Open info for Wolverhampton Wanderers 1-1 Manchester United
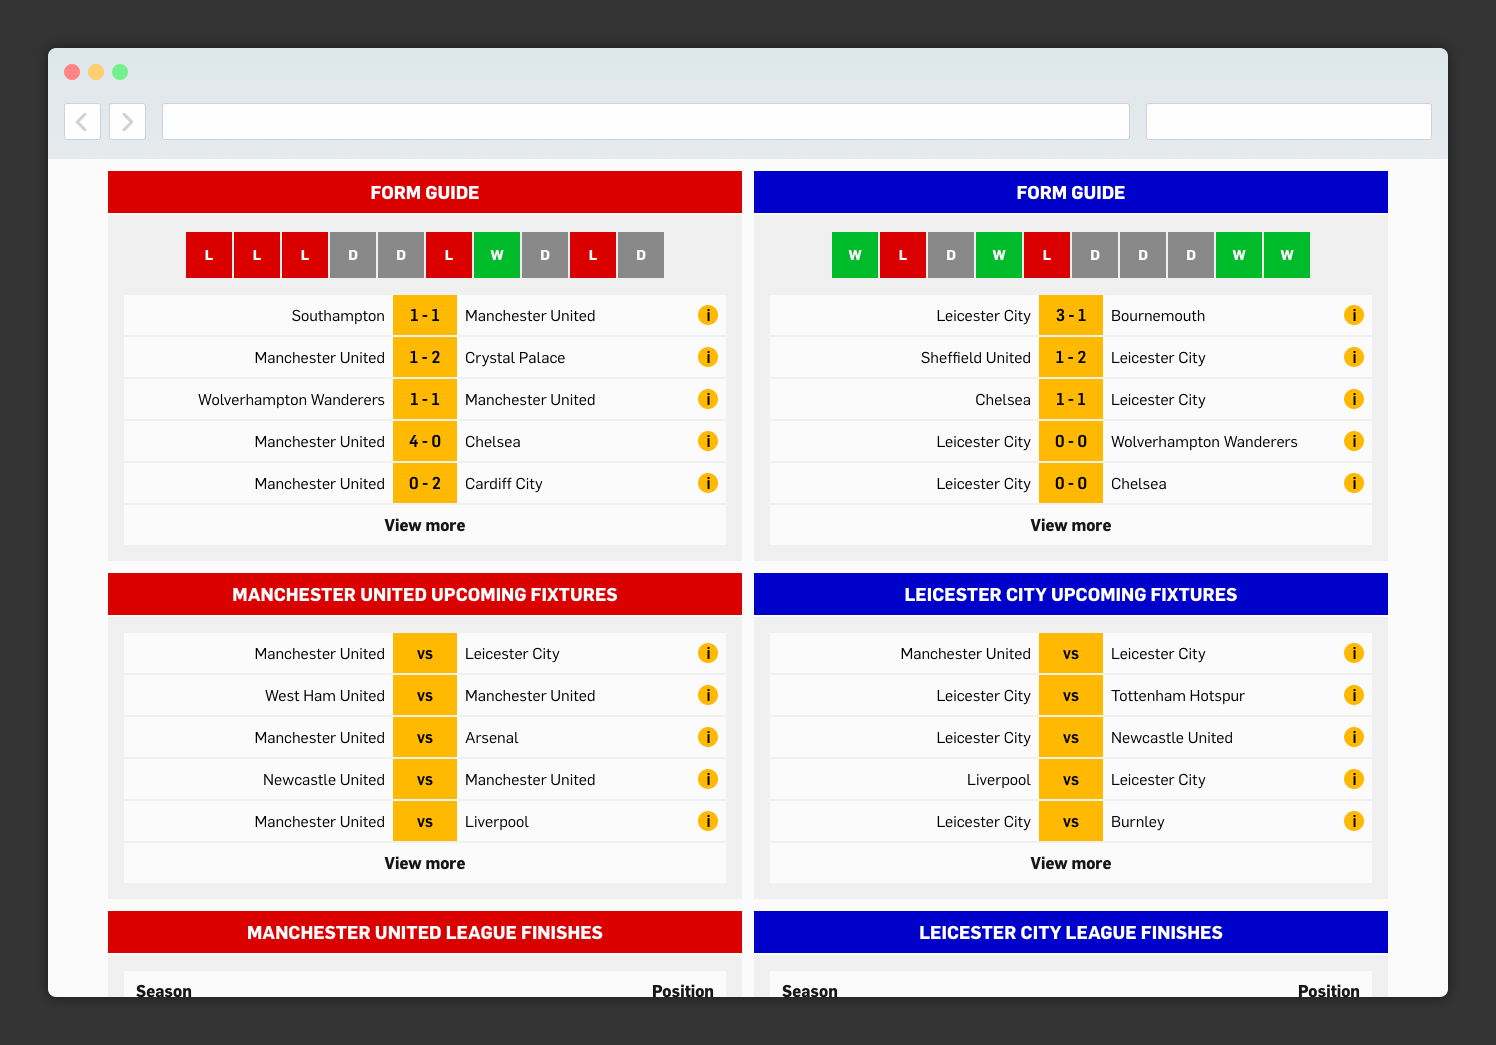 [708, 399]
